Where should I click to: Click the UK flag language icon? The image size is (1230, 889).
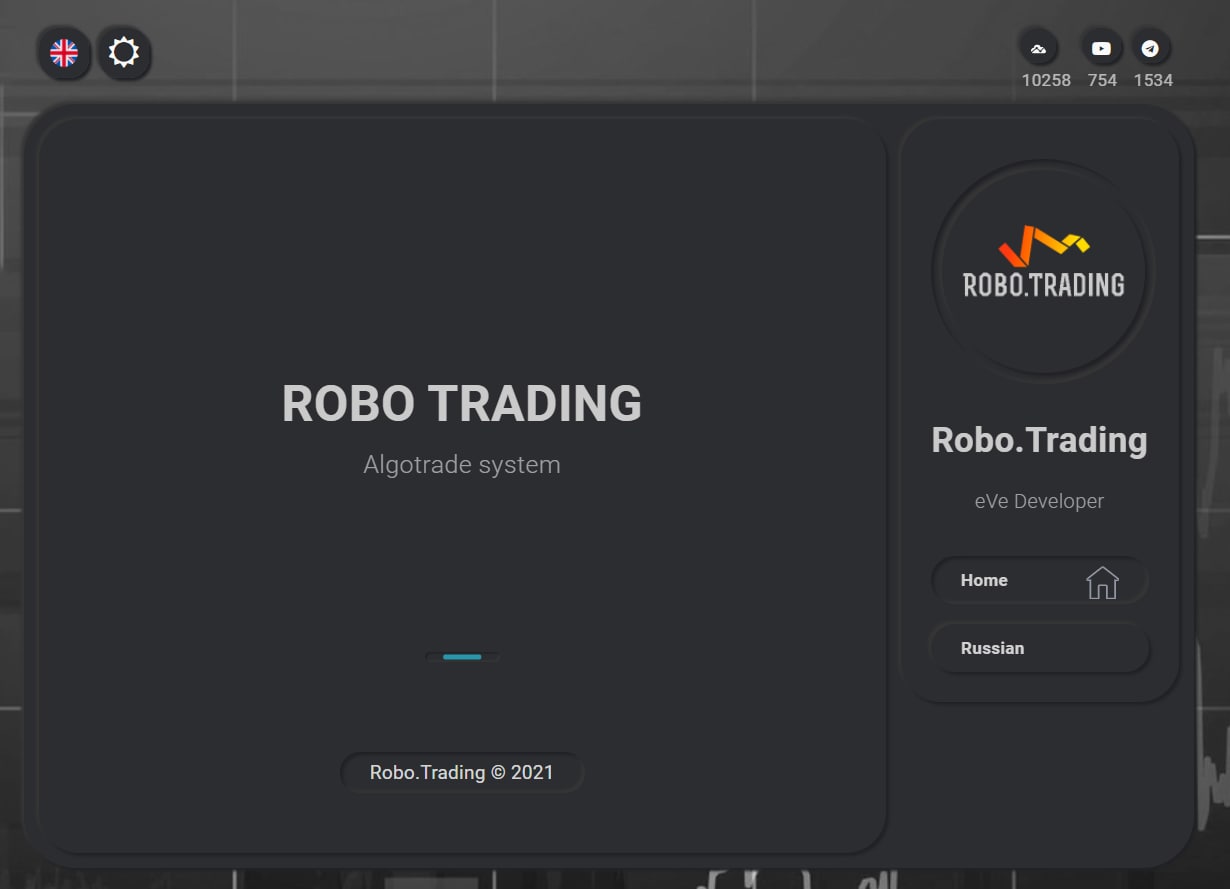pyautogui.click(x=64, y=53)
